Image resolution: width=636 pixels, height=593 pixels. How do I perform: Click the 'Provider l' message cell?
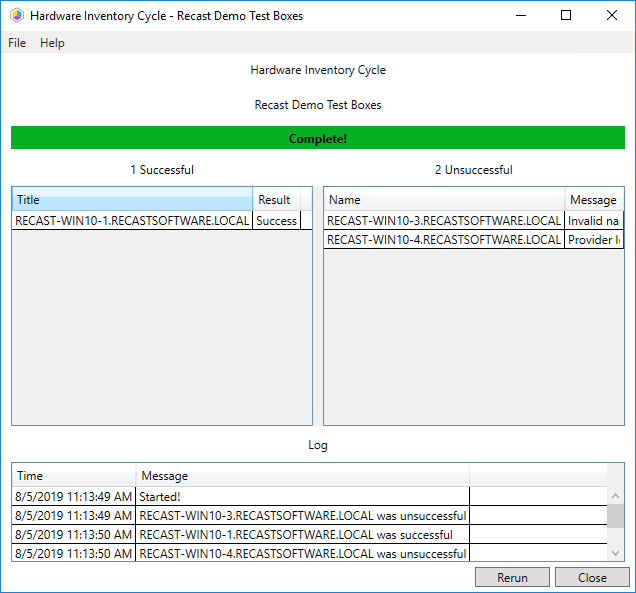[594, 240]
